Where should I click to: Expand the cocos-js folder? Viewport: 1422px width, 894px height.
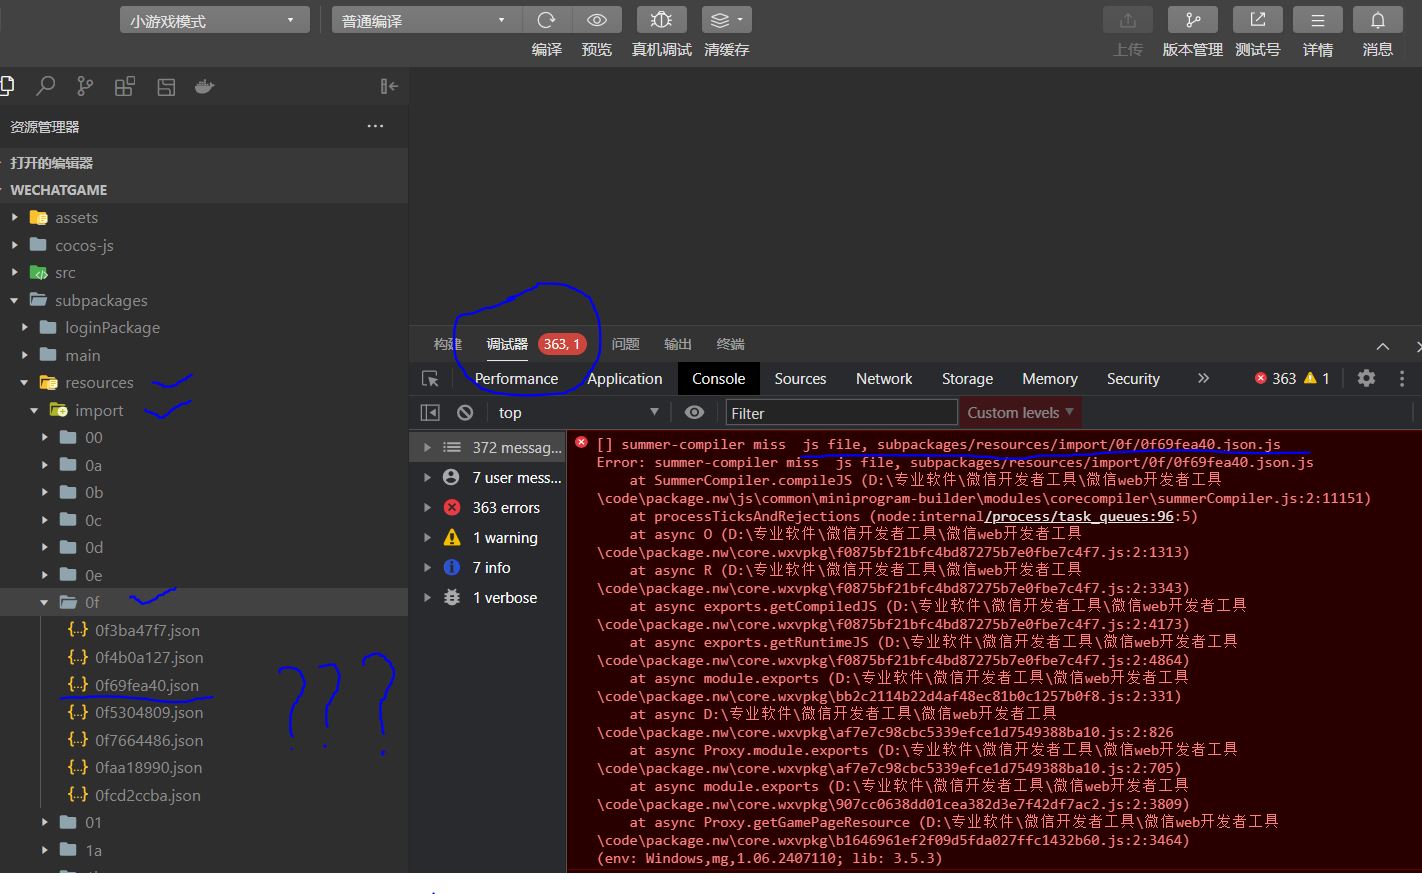(15, 245)
